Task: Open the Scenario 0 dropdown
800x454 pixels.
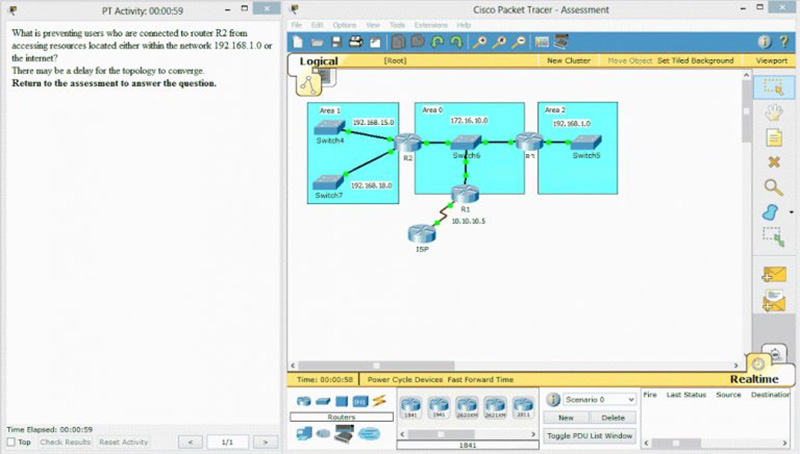Action: pos(599,399)
